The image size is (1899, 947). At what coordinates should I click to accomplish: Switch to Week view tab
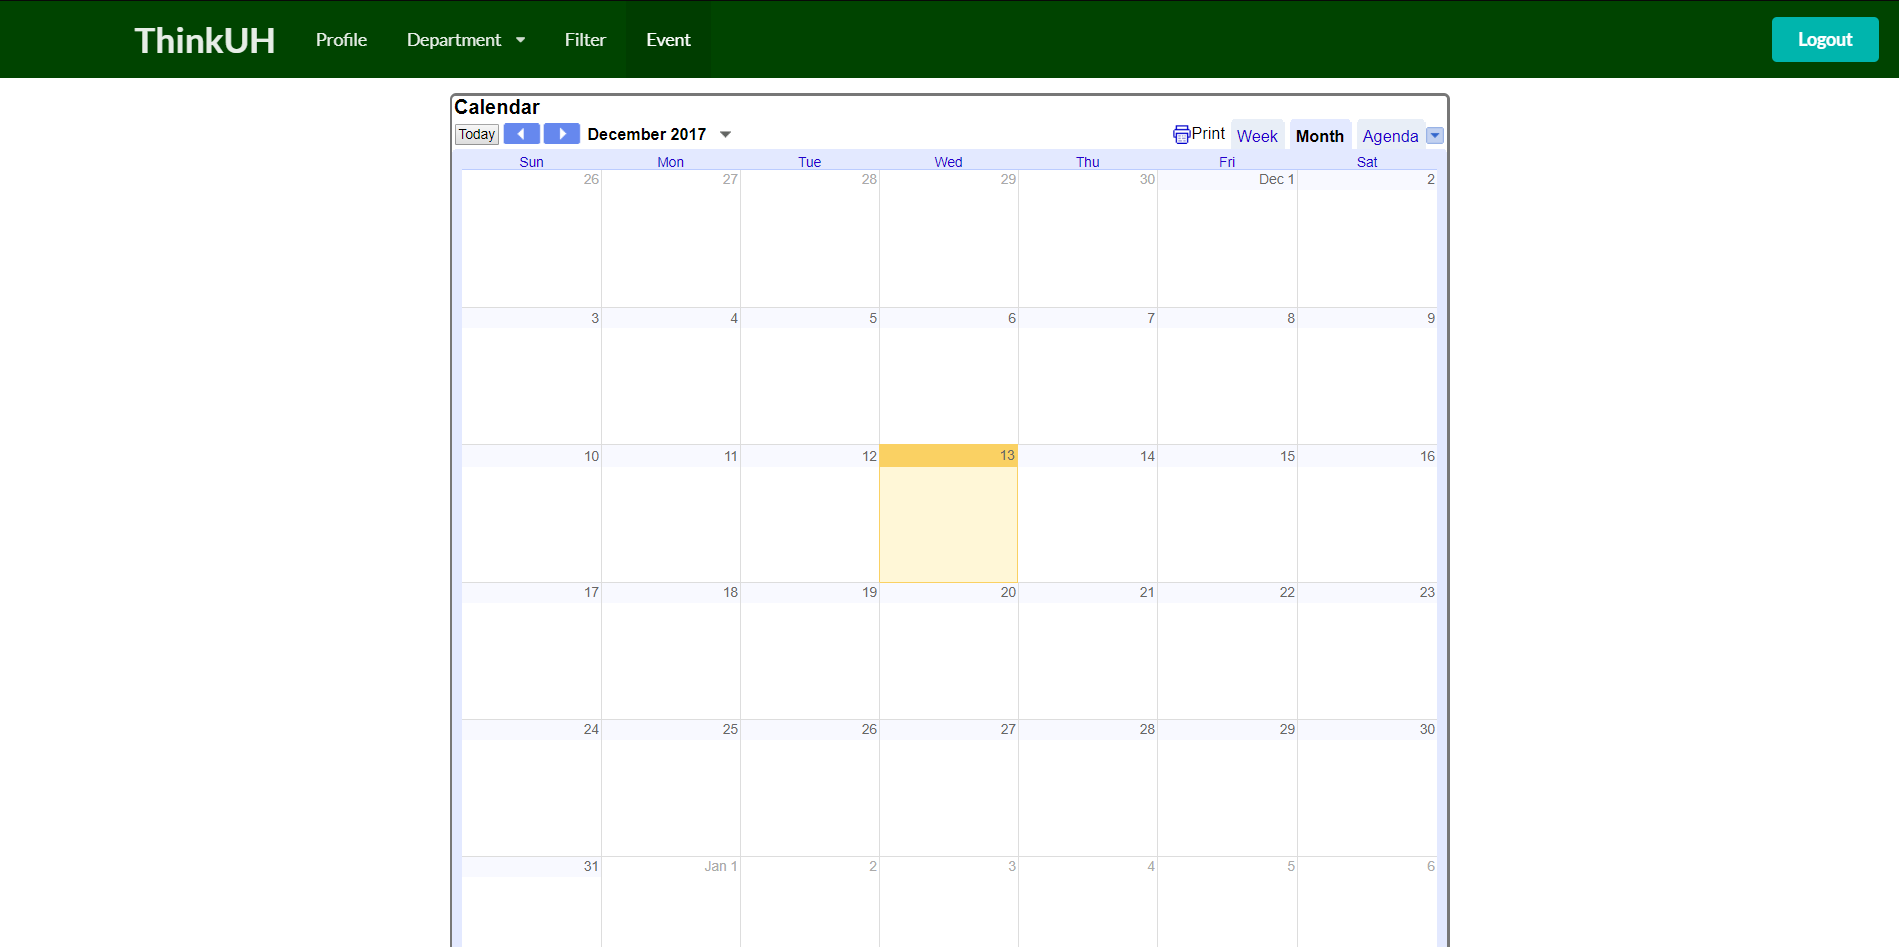(1257, 136)
